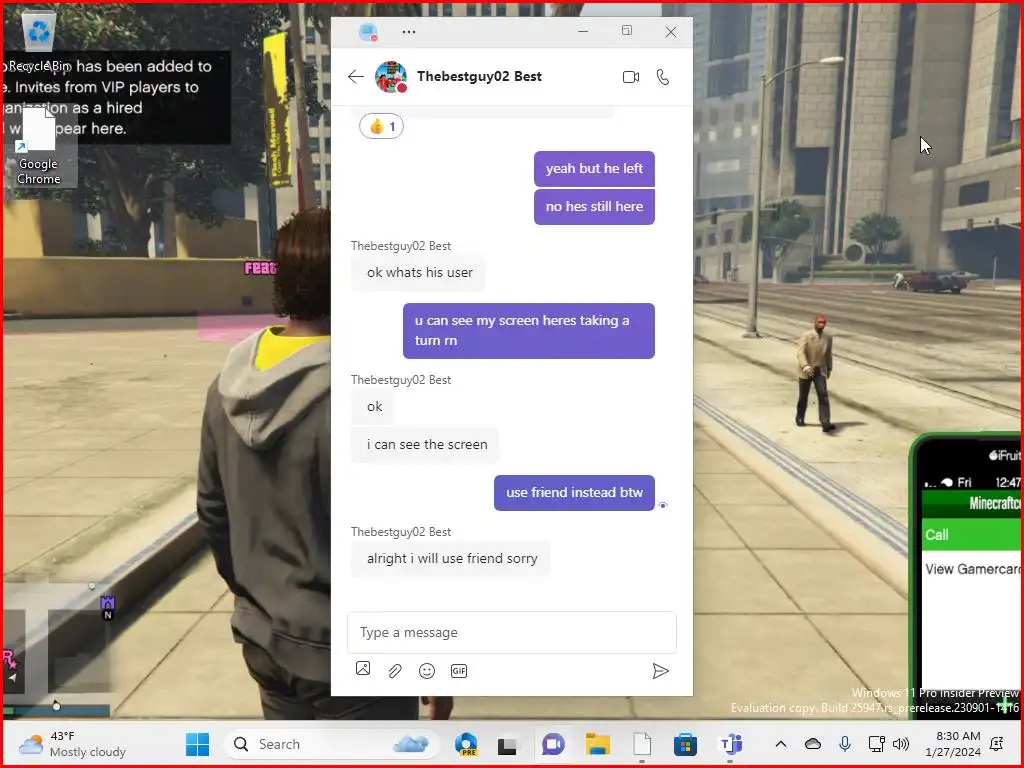Start a video call with Thebestguy02 Best
Image resolution: width=1024 pixels, height=768 pixels.
631,77
